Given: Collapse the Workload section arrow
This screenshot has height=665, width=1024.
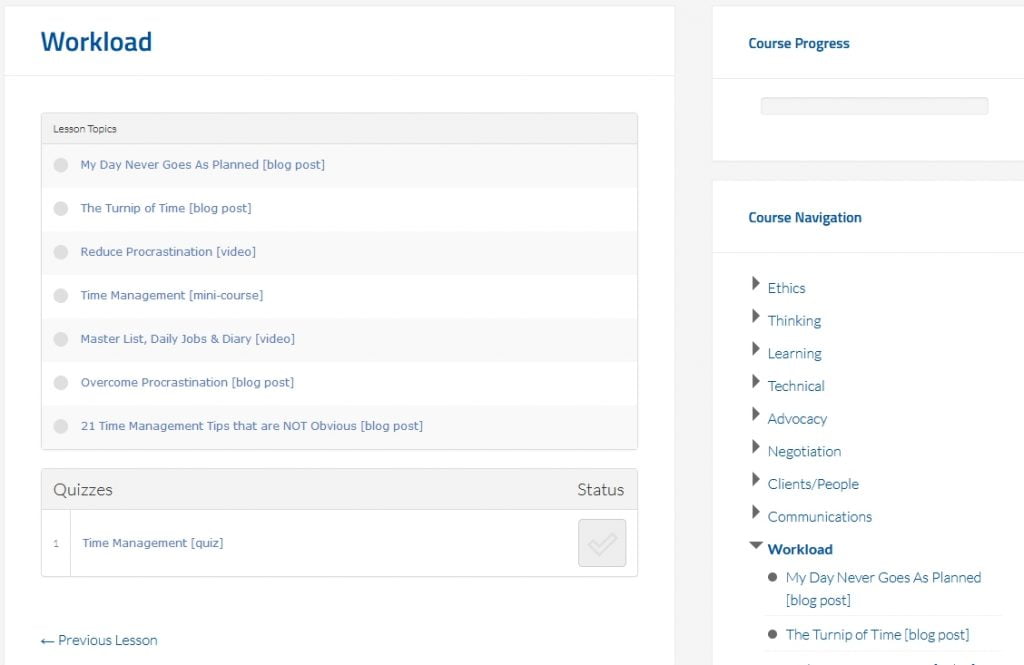Looking at the screenshot, I should (x=756, y=547).
